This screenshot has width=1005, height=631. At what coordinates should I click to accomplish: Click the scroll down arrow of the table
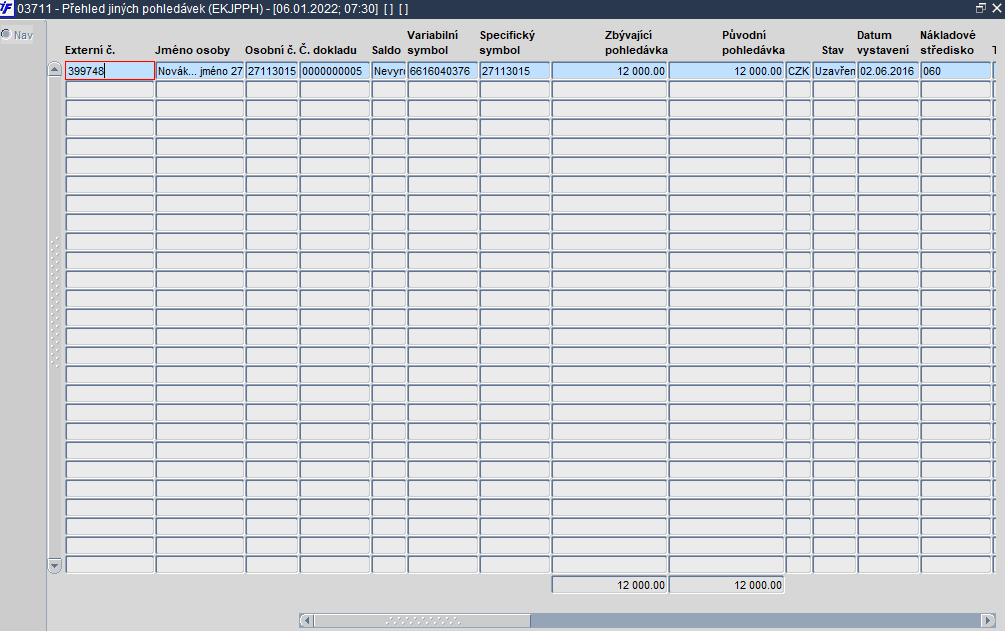pos(54,565)
